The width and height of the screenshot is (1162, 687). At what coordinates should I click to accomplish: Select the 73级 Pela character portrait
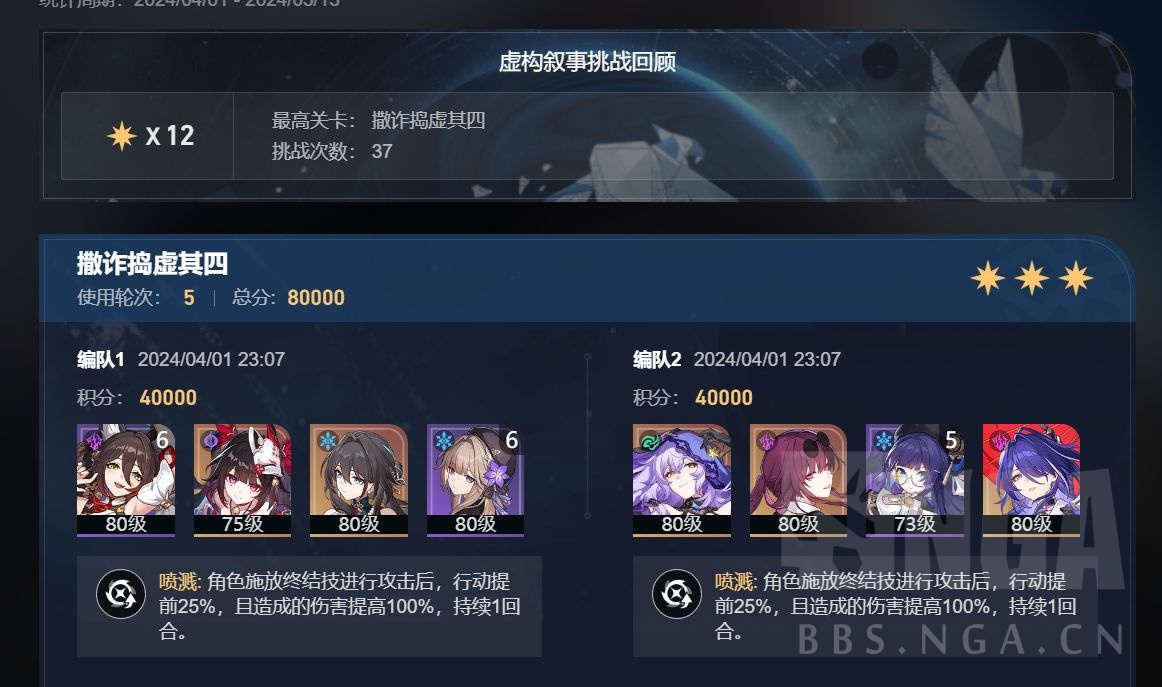[x=914, y=479]
